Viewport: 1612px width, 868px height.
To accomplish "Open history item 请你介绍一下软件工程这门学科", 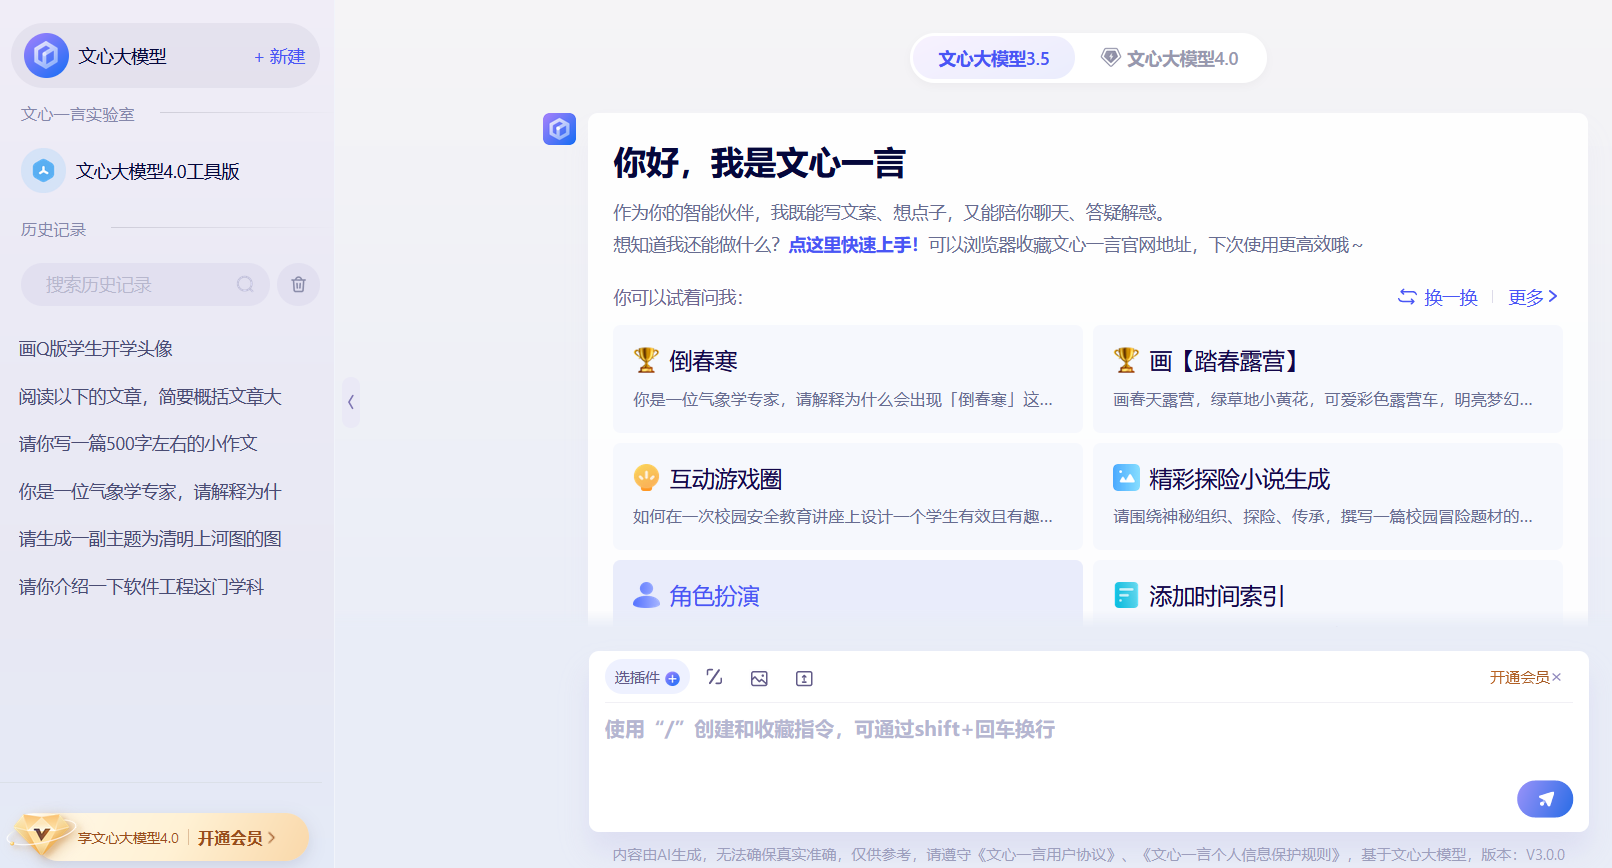I will (141, 586).
